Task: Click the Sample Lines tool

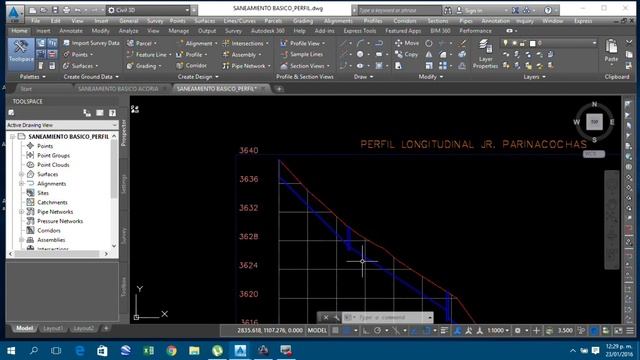Action: 302,54
